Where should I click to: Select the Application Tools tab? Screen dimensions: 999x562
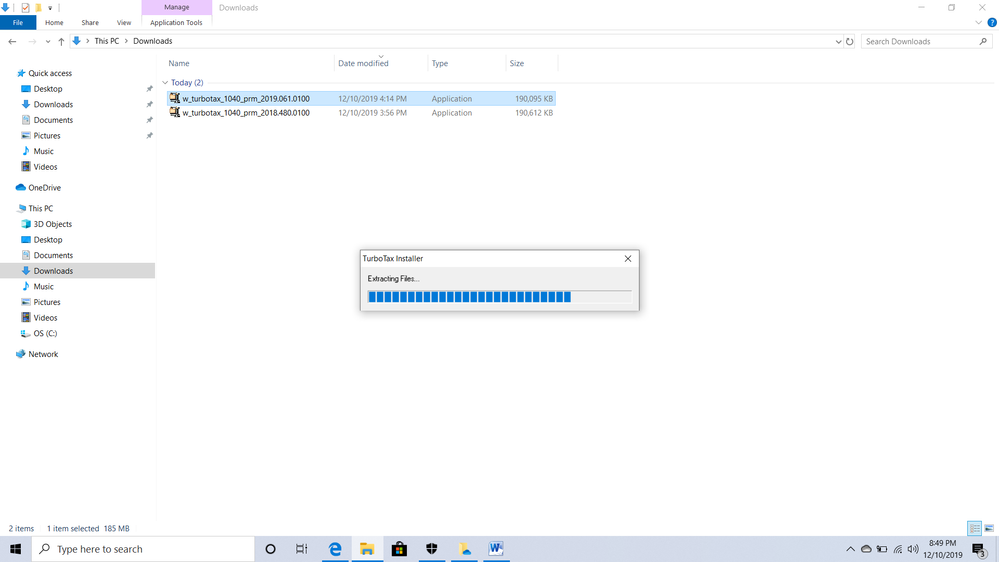(x=176, y=22)
